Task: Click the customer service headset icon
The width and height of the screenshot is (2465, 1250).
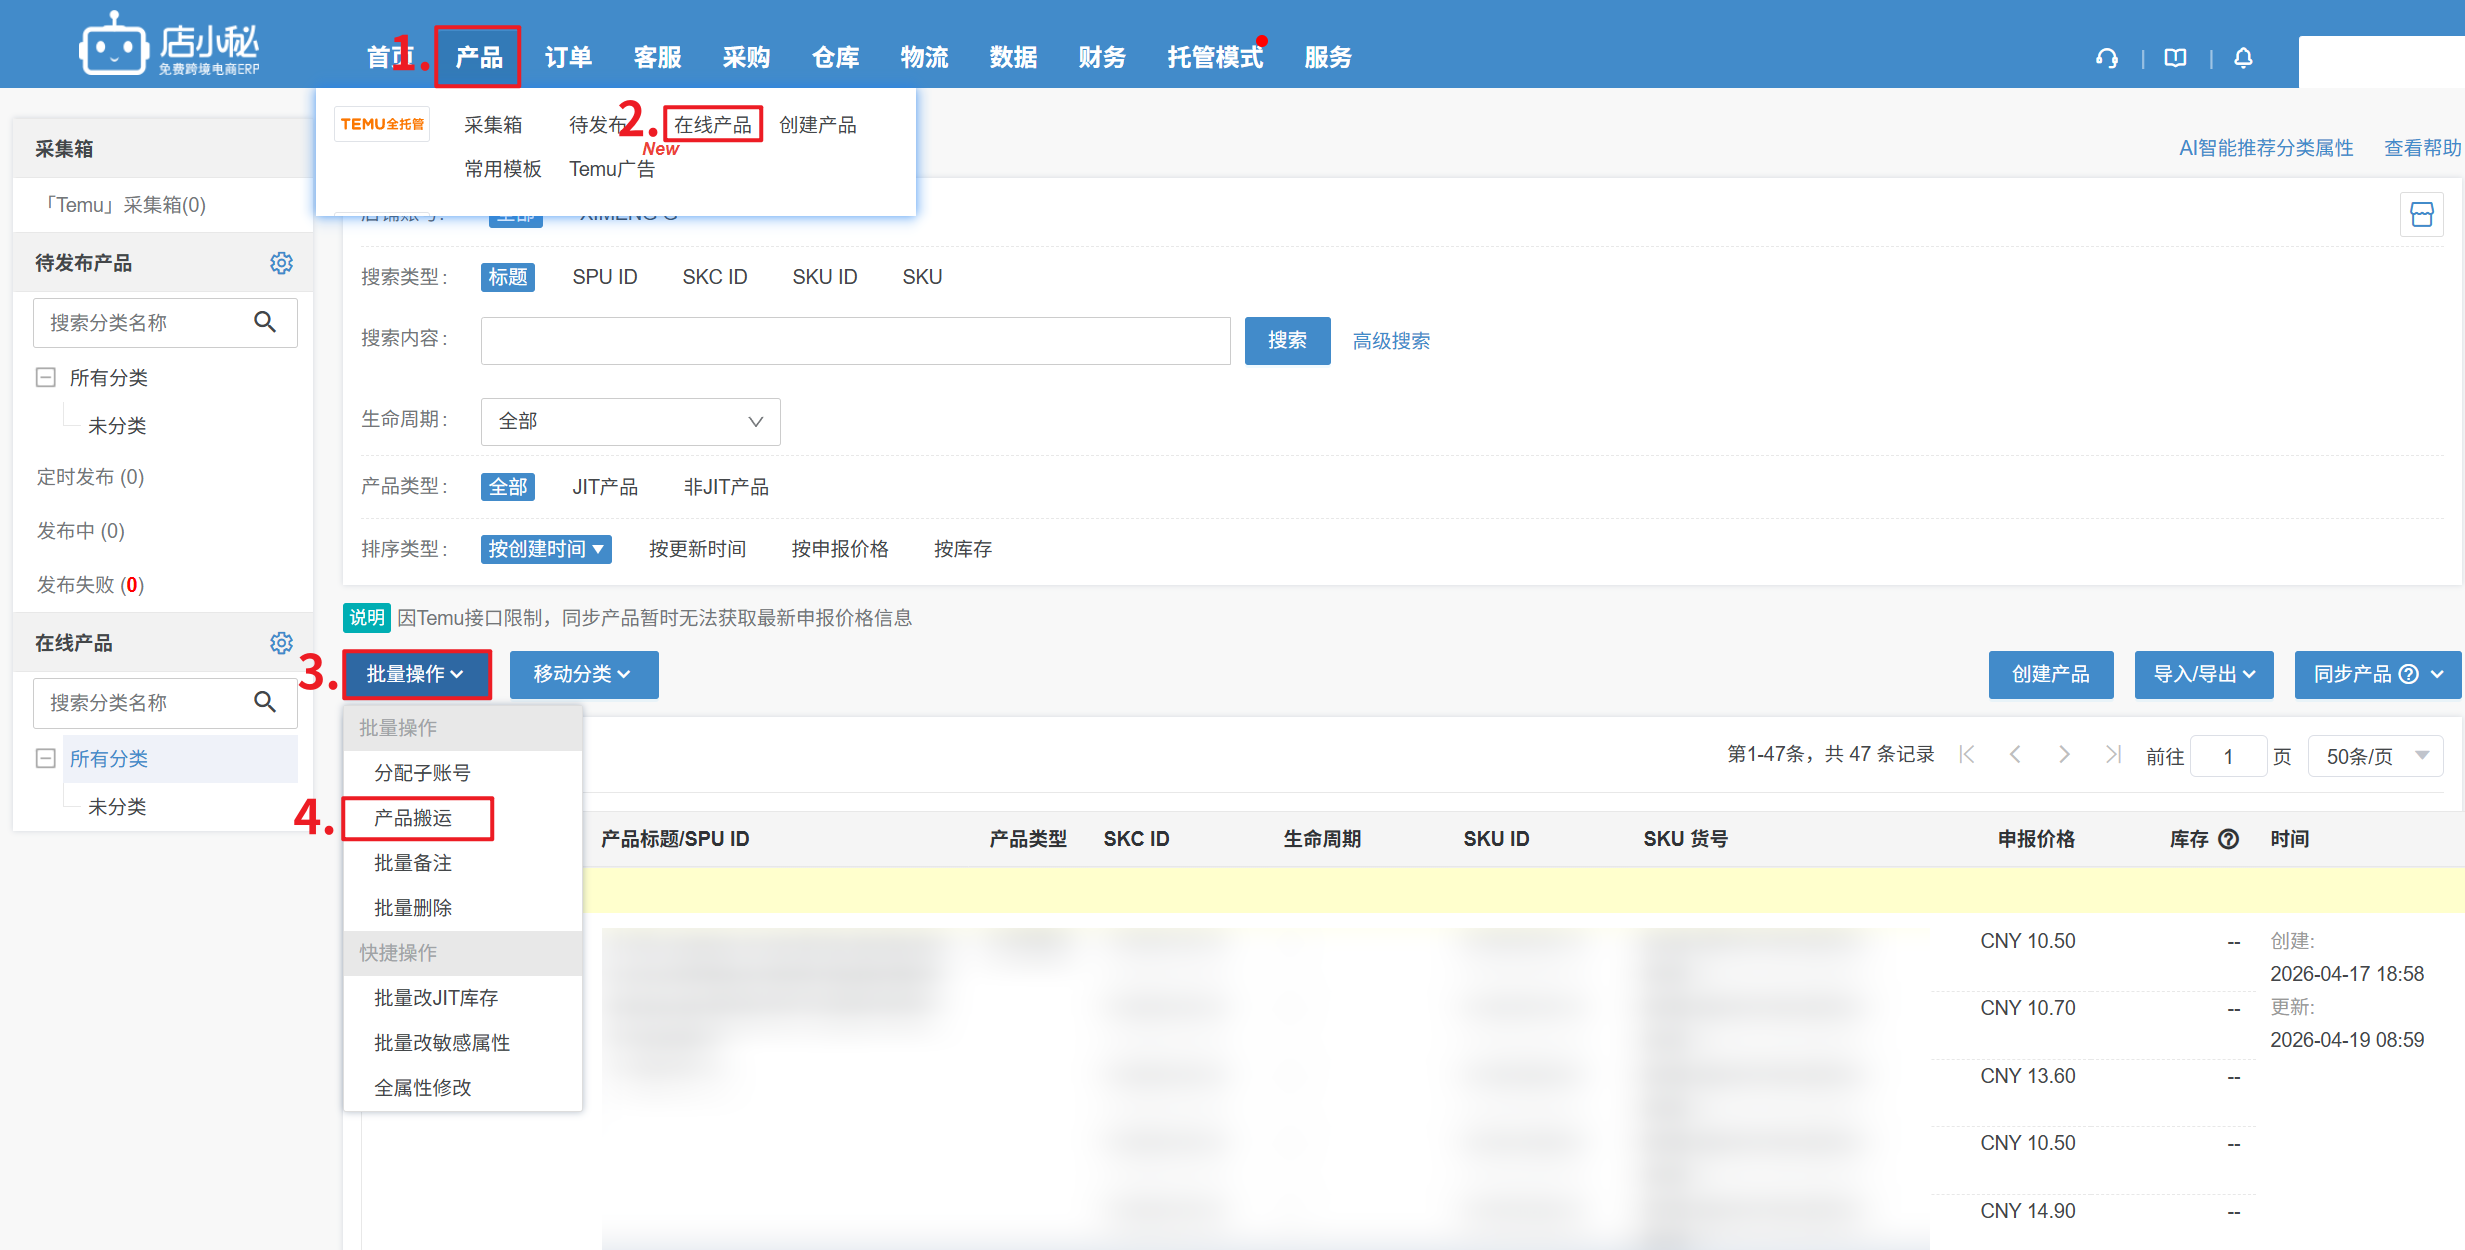Action: [2106, 58]
